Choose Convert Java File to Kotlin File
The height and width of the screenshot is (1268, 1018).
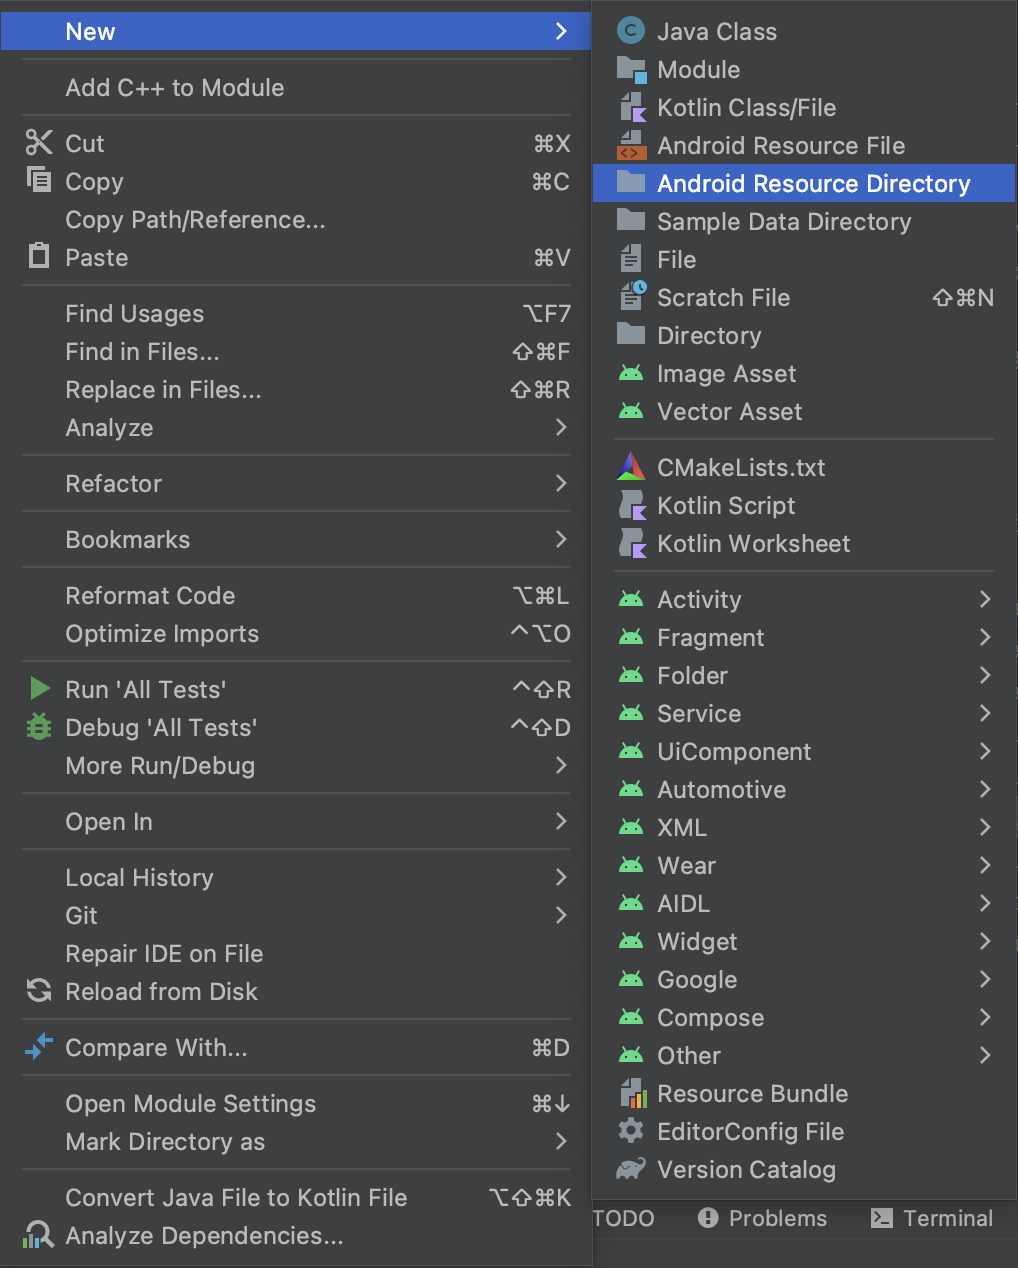click(296, 1198)
